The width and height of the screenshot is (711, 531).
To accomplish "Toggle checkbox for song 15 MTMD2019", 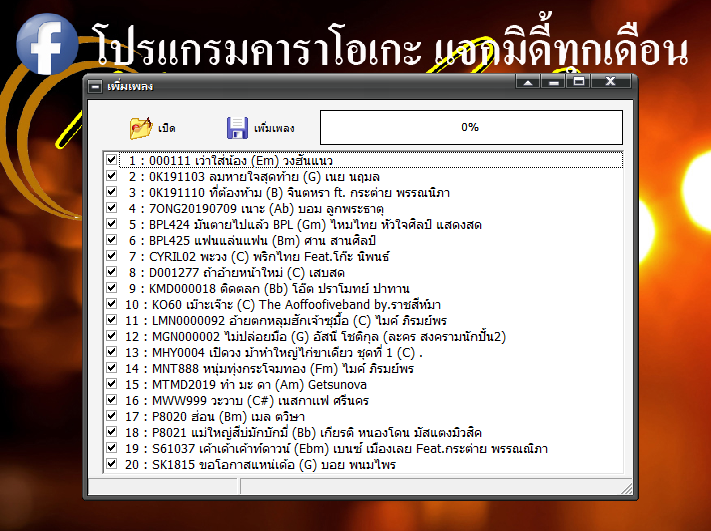I will point(111,383).
